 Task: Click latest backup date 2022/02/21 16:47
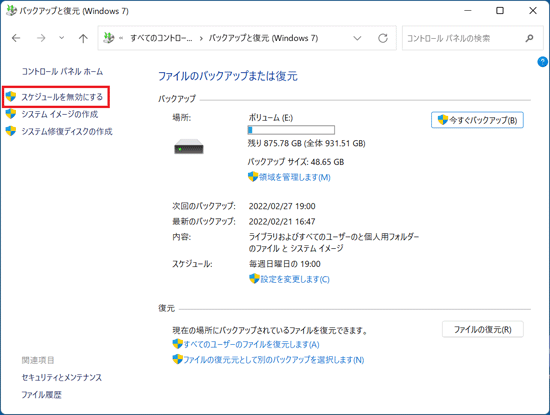pyautogui.click(x=282, y=221)
